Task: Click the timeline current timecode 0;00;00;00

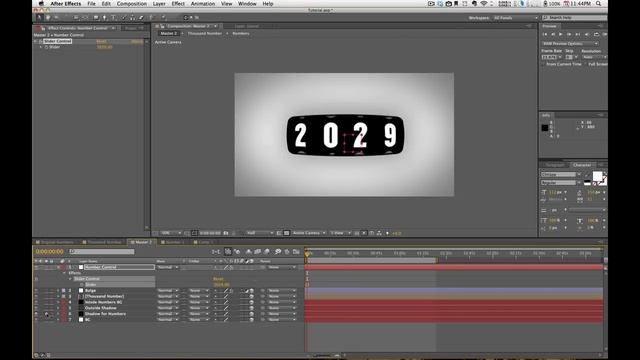Action: (x=49, y=252)
